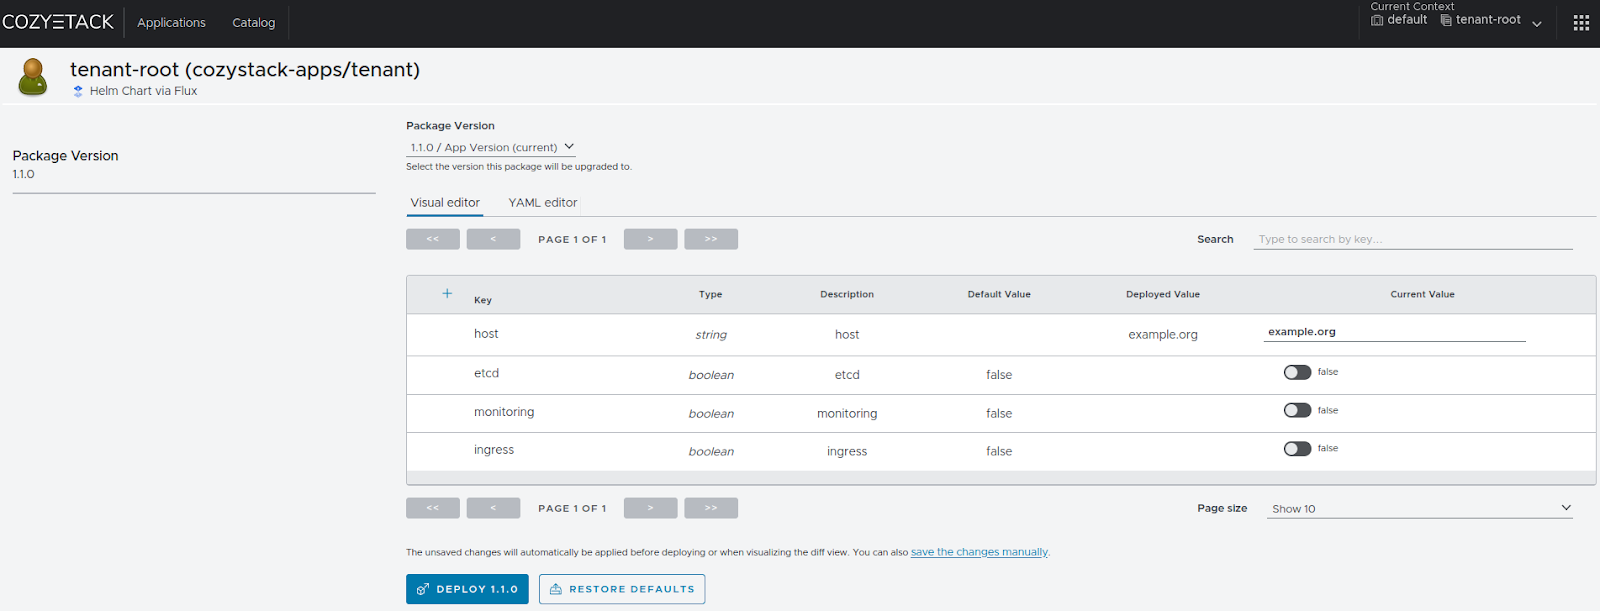The image size is (1600, 611).
Task: Open the save the changes manually link
Action: 979,552
